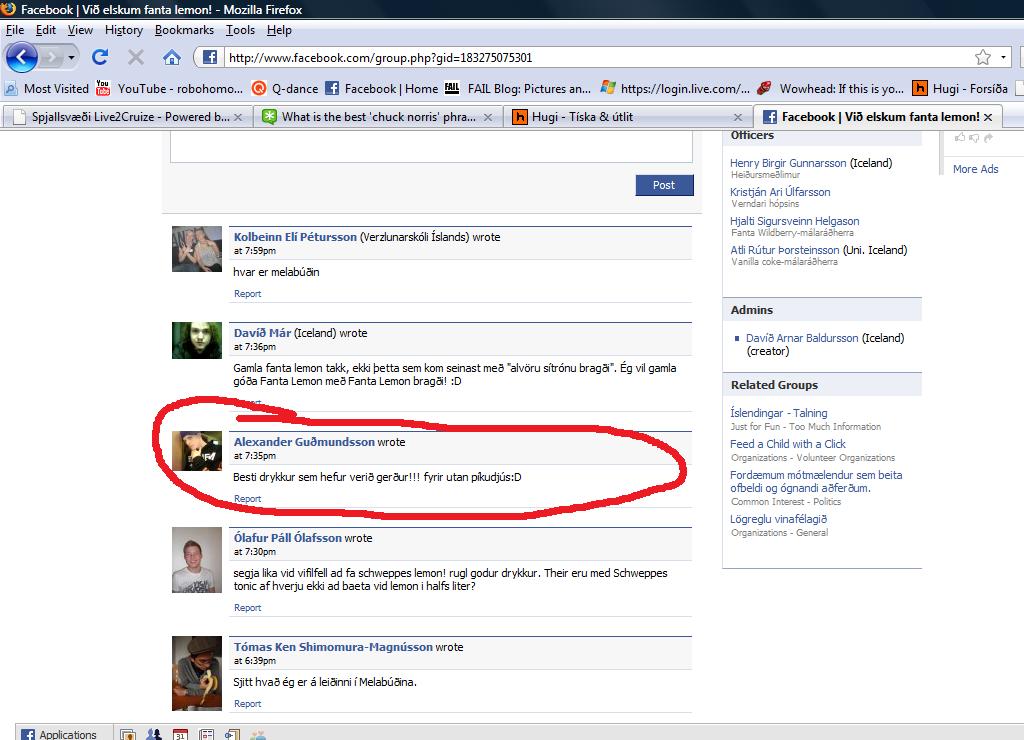Close the Við elskum fanta lemon tab
The height and width of the screenshot is (740, 1024).
click(x=988, y=117)
